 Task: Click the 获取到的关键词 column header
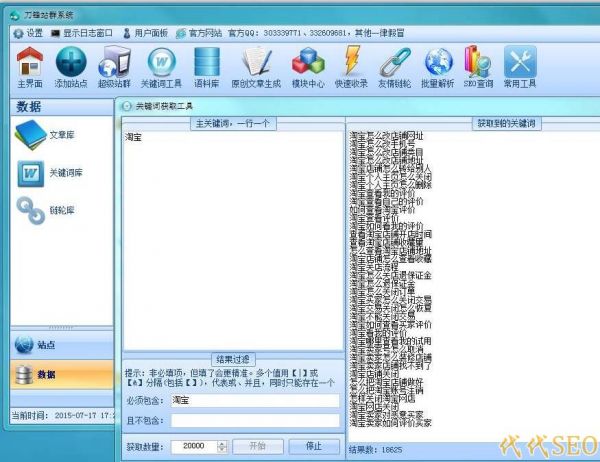tap(506, 123)
